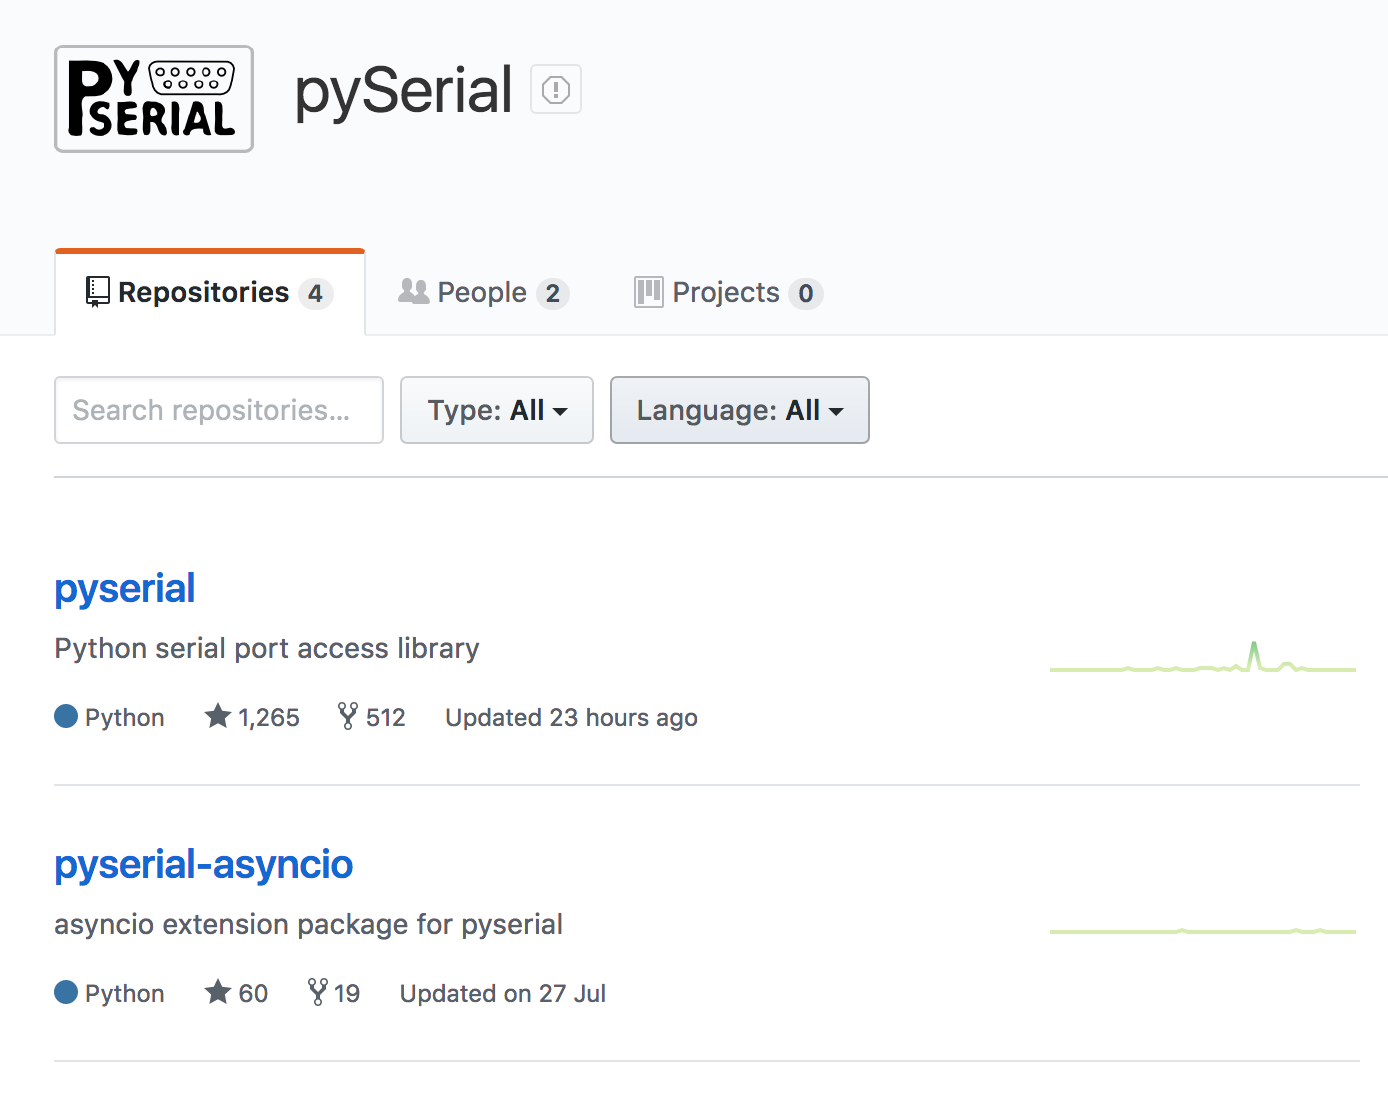This screenshot has width=1388, height=1096.
Task: Open the Repositories tab
Action: pos(210,293)
